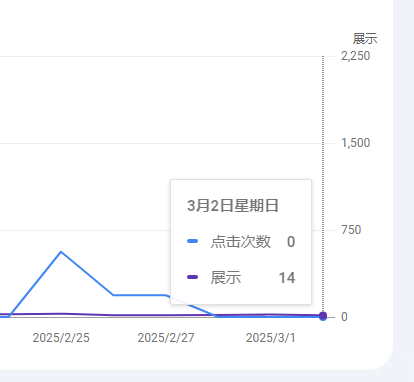Click the 点击次数 label in the tooltip
The width and height of the screenshot is (414, 382).
[x=241, y=241]
